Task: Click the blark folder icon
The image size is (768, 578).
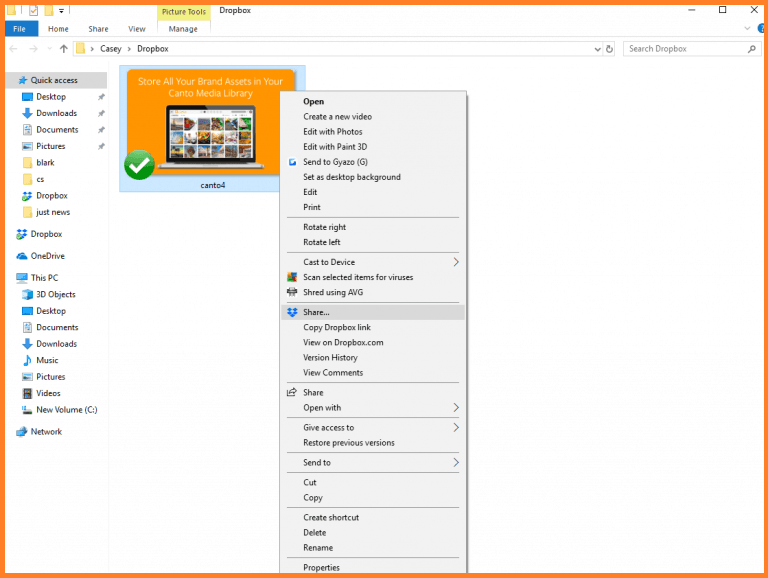Action: coord(28,163)
